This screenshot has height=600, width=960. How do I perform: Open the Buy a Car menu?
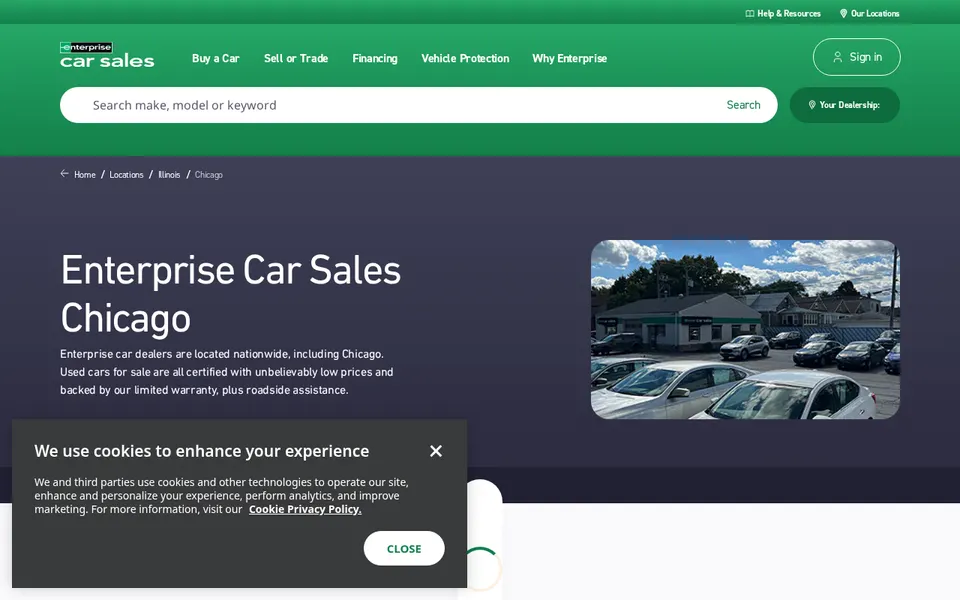(216, 58)
